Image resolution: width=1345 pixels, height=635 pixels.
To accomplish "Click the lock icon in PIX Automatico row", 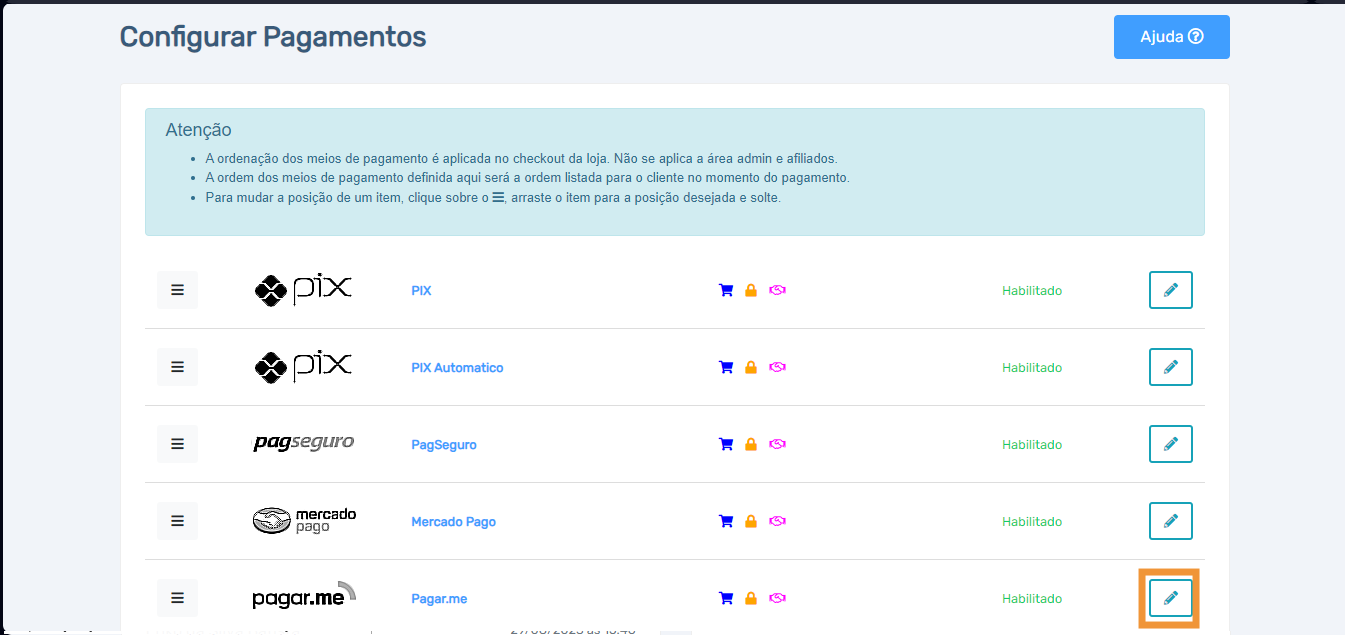I will click(x=751, y=367).
